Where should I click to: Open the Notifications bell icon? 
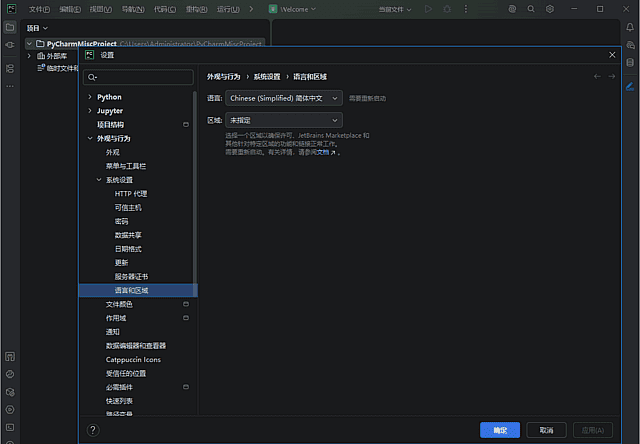630,28
